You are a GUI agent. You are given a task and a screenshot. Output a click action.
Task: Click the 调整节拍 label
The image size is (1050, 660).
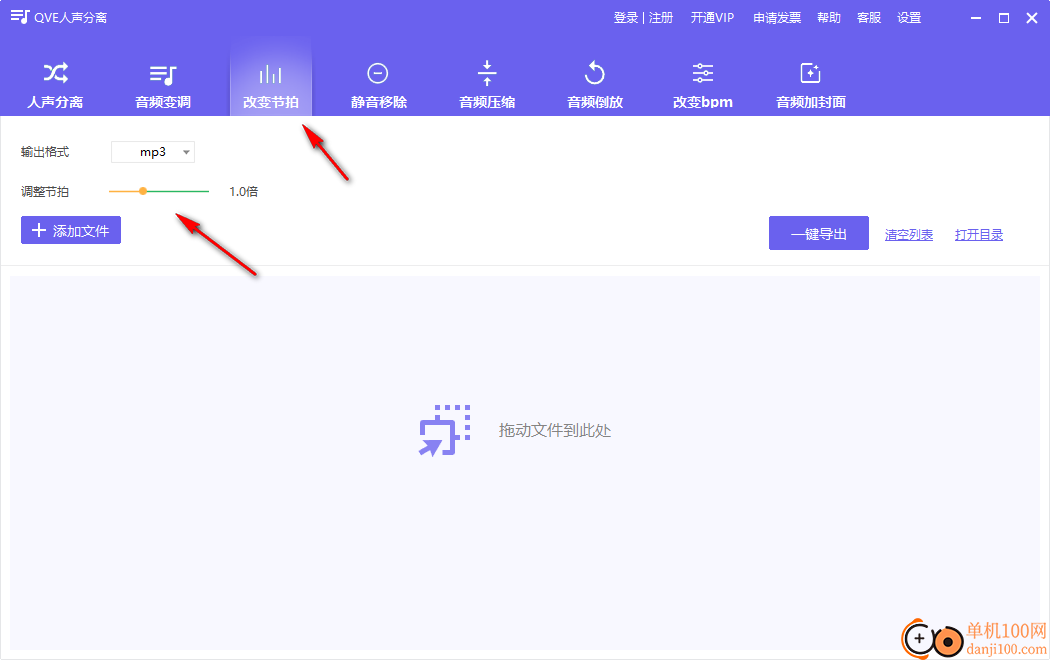tap(45, 191)
